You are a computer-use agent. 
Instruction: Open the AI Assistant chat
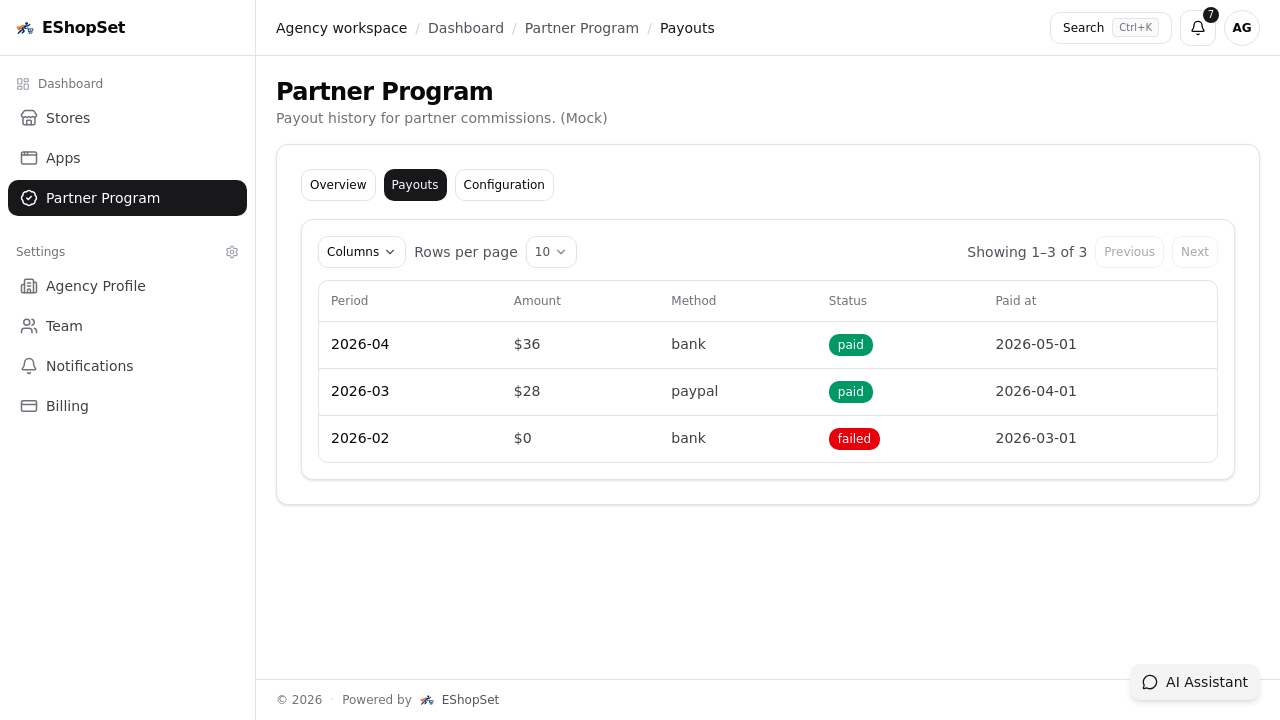click(1195, 682)
